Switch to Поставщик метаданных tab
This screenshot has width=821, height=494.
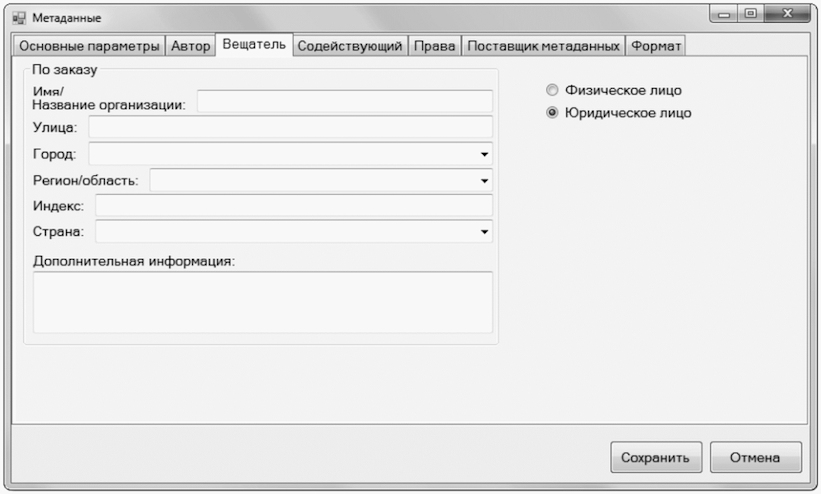coord(543,46)
